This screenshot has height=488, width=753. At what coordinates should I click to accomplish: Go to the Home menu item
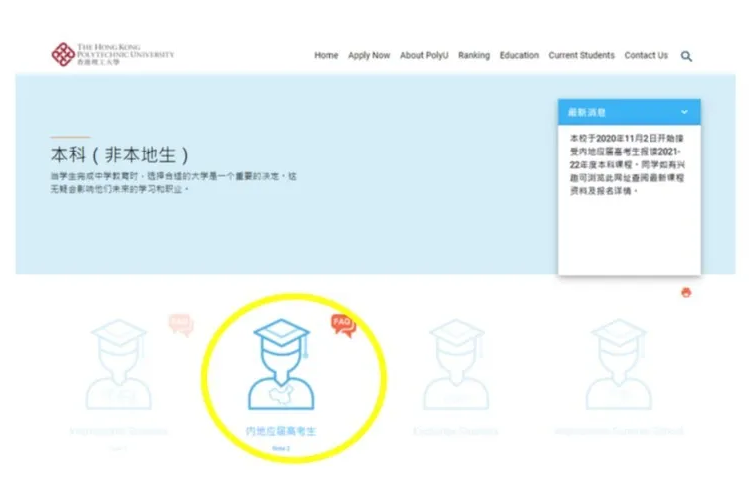326,56
